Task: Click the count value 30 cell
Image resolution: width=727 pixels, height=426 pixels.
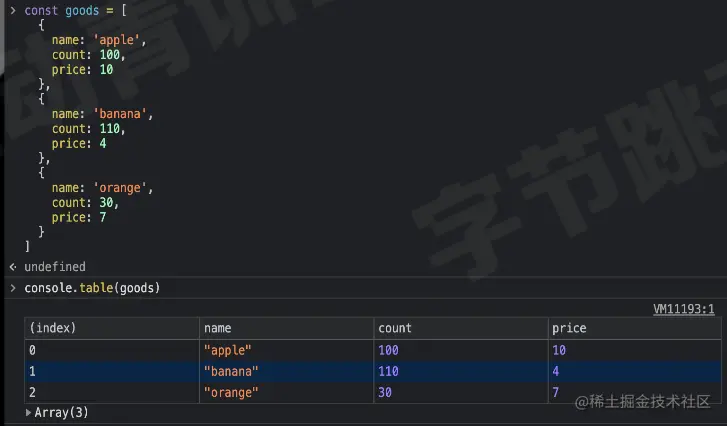Action: pos(386,392)
